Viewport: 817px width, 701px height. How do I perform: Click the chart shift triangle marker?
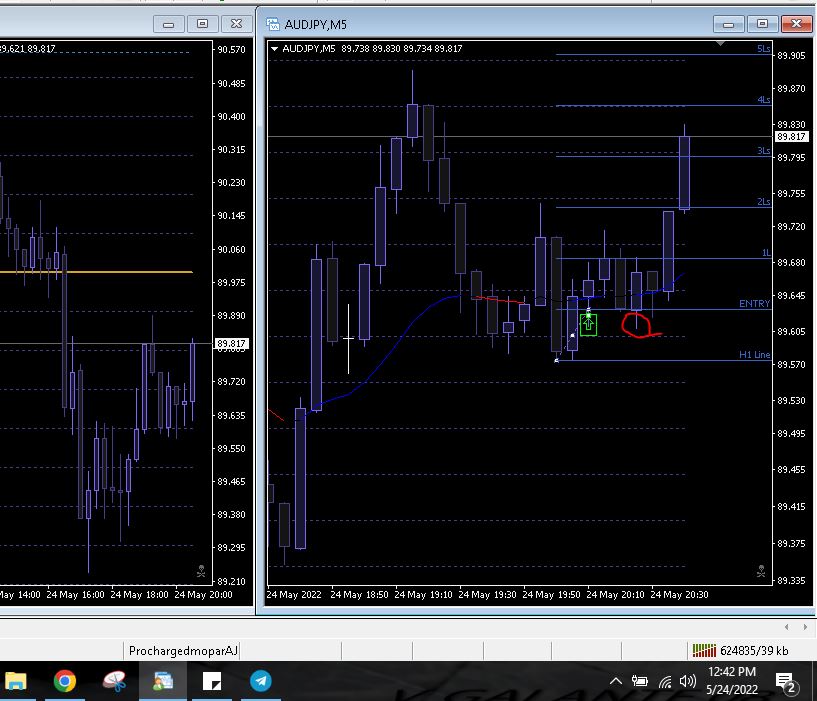721,44
